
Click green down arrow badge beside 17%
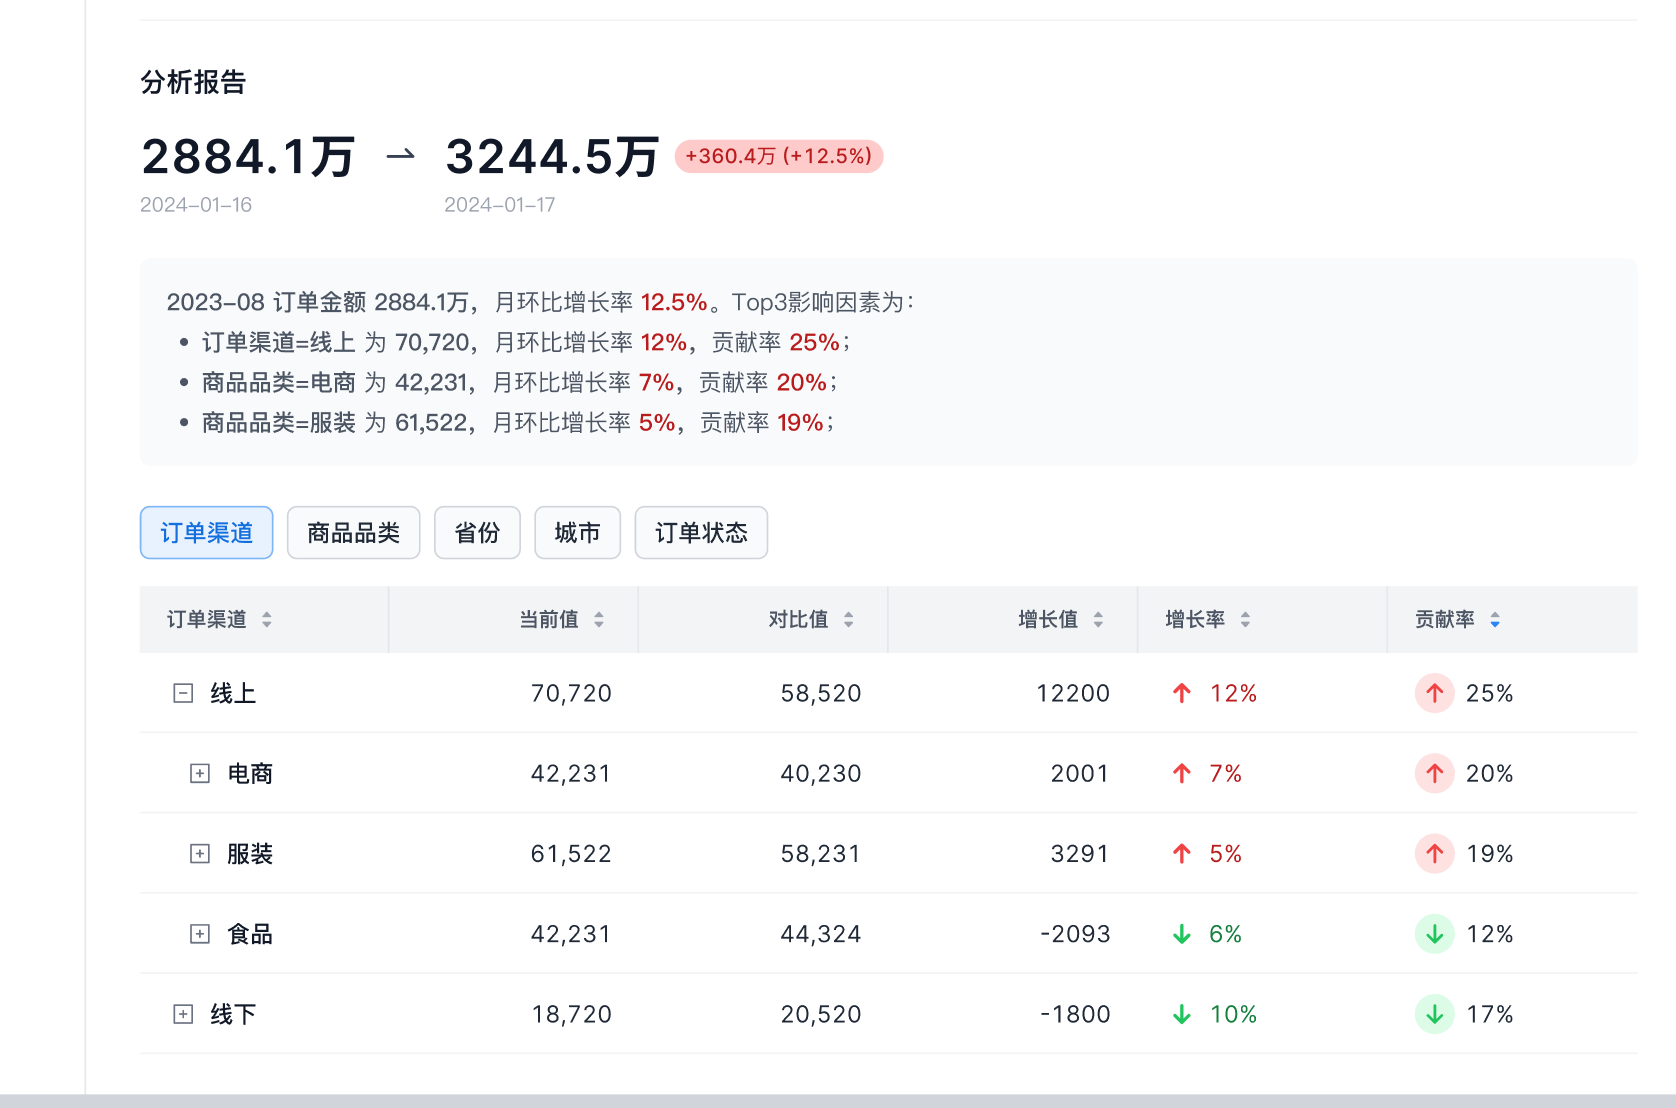[x=1434, y=1014]
